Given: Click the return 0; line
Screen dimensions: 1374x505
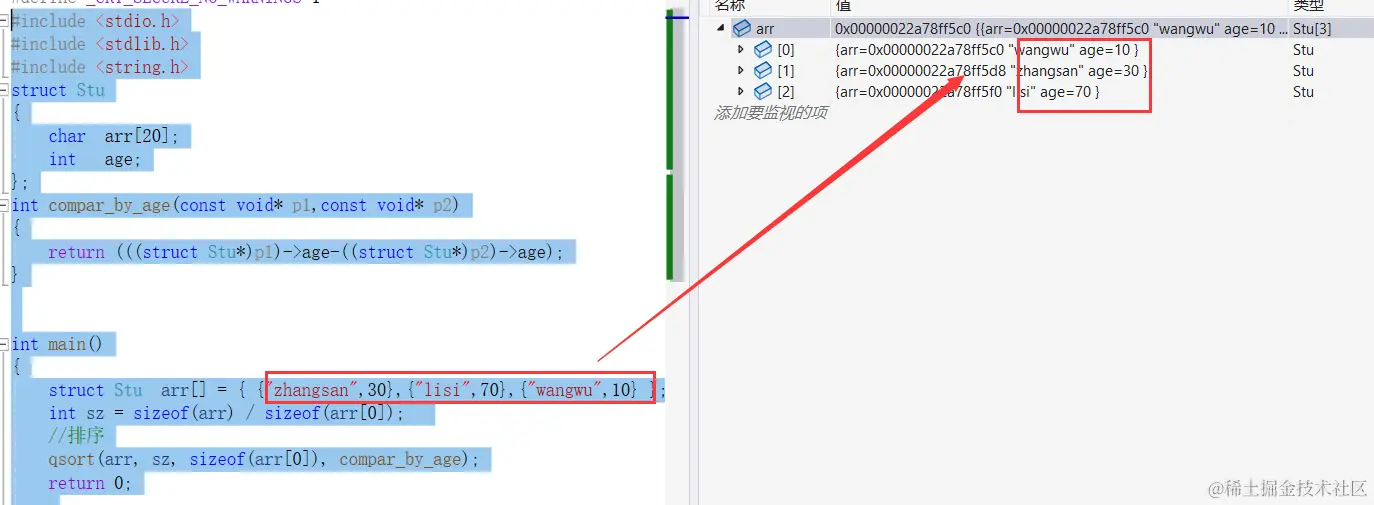Looking at the screenshot, I should point(90,483).
